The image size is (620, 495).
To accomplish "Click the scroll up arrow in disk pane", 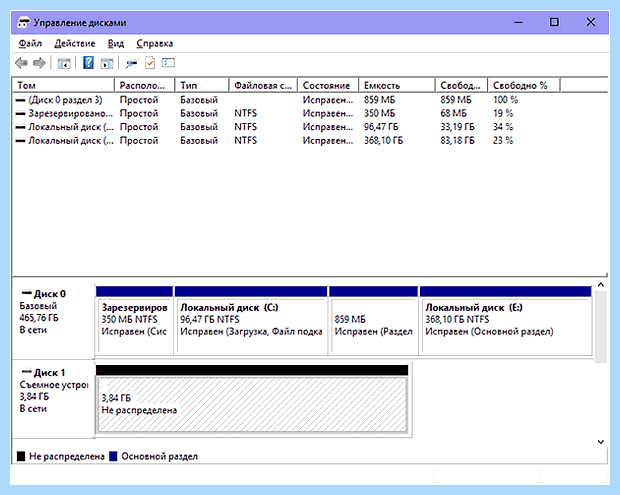I will (x=601, y=285).
